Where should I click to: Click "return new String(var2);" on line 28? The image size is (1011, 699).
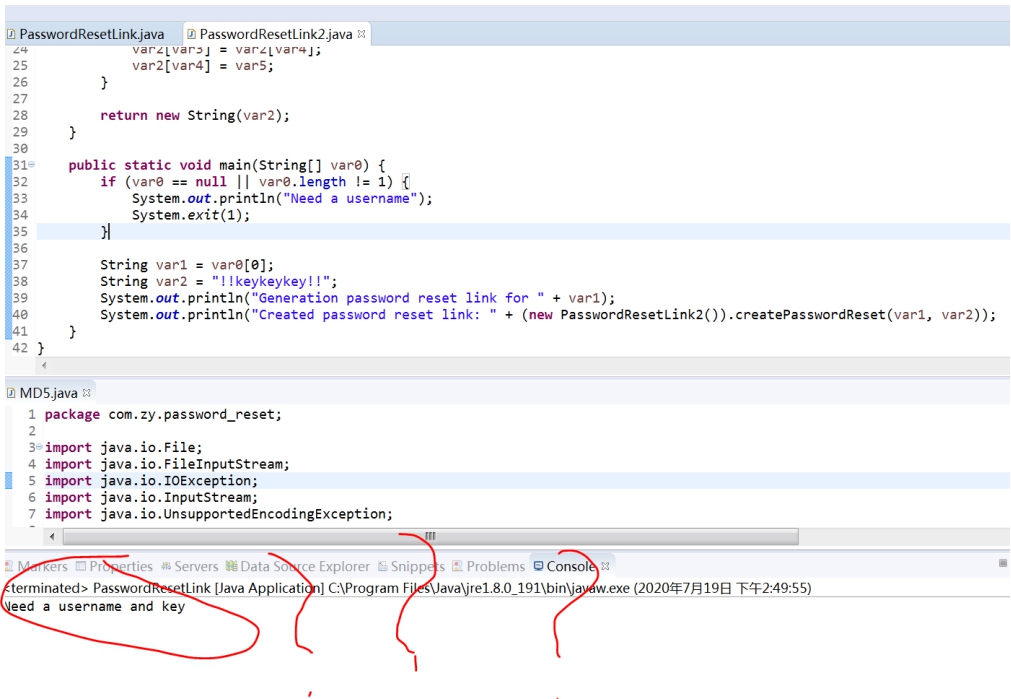pyautogui.click(x=195, y=115)
